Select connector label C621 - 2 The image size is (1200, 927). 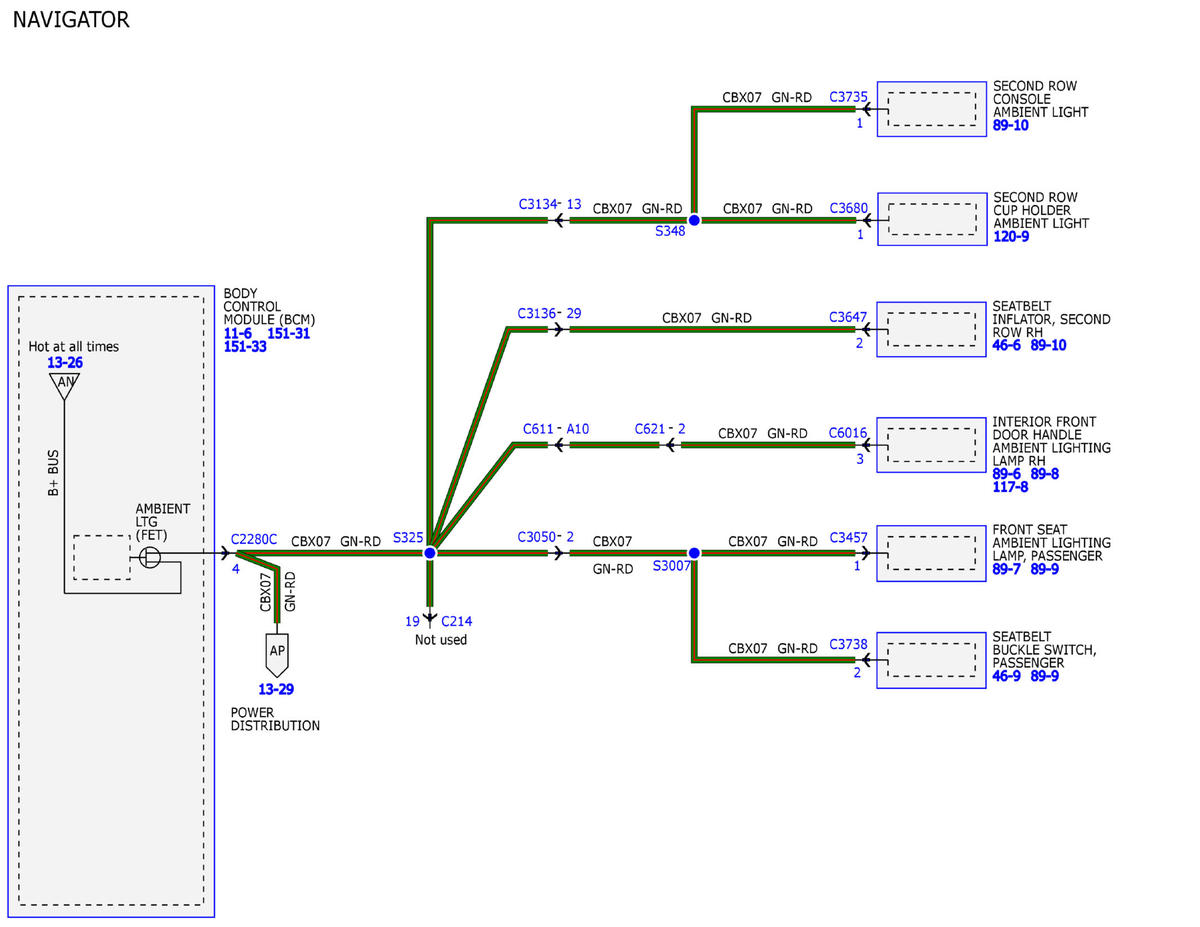click(660, 429)
